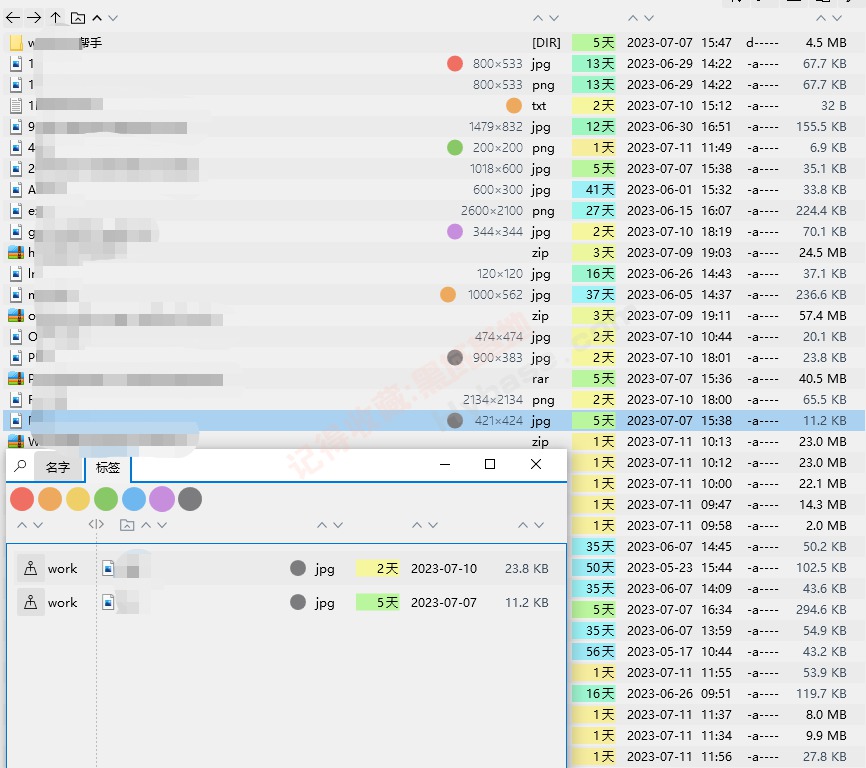Viewport: 866px width, 768px height.
Task: Click work icon for the 11.2 KB result
Action: click(x=31, y=602)
